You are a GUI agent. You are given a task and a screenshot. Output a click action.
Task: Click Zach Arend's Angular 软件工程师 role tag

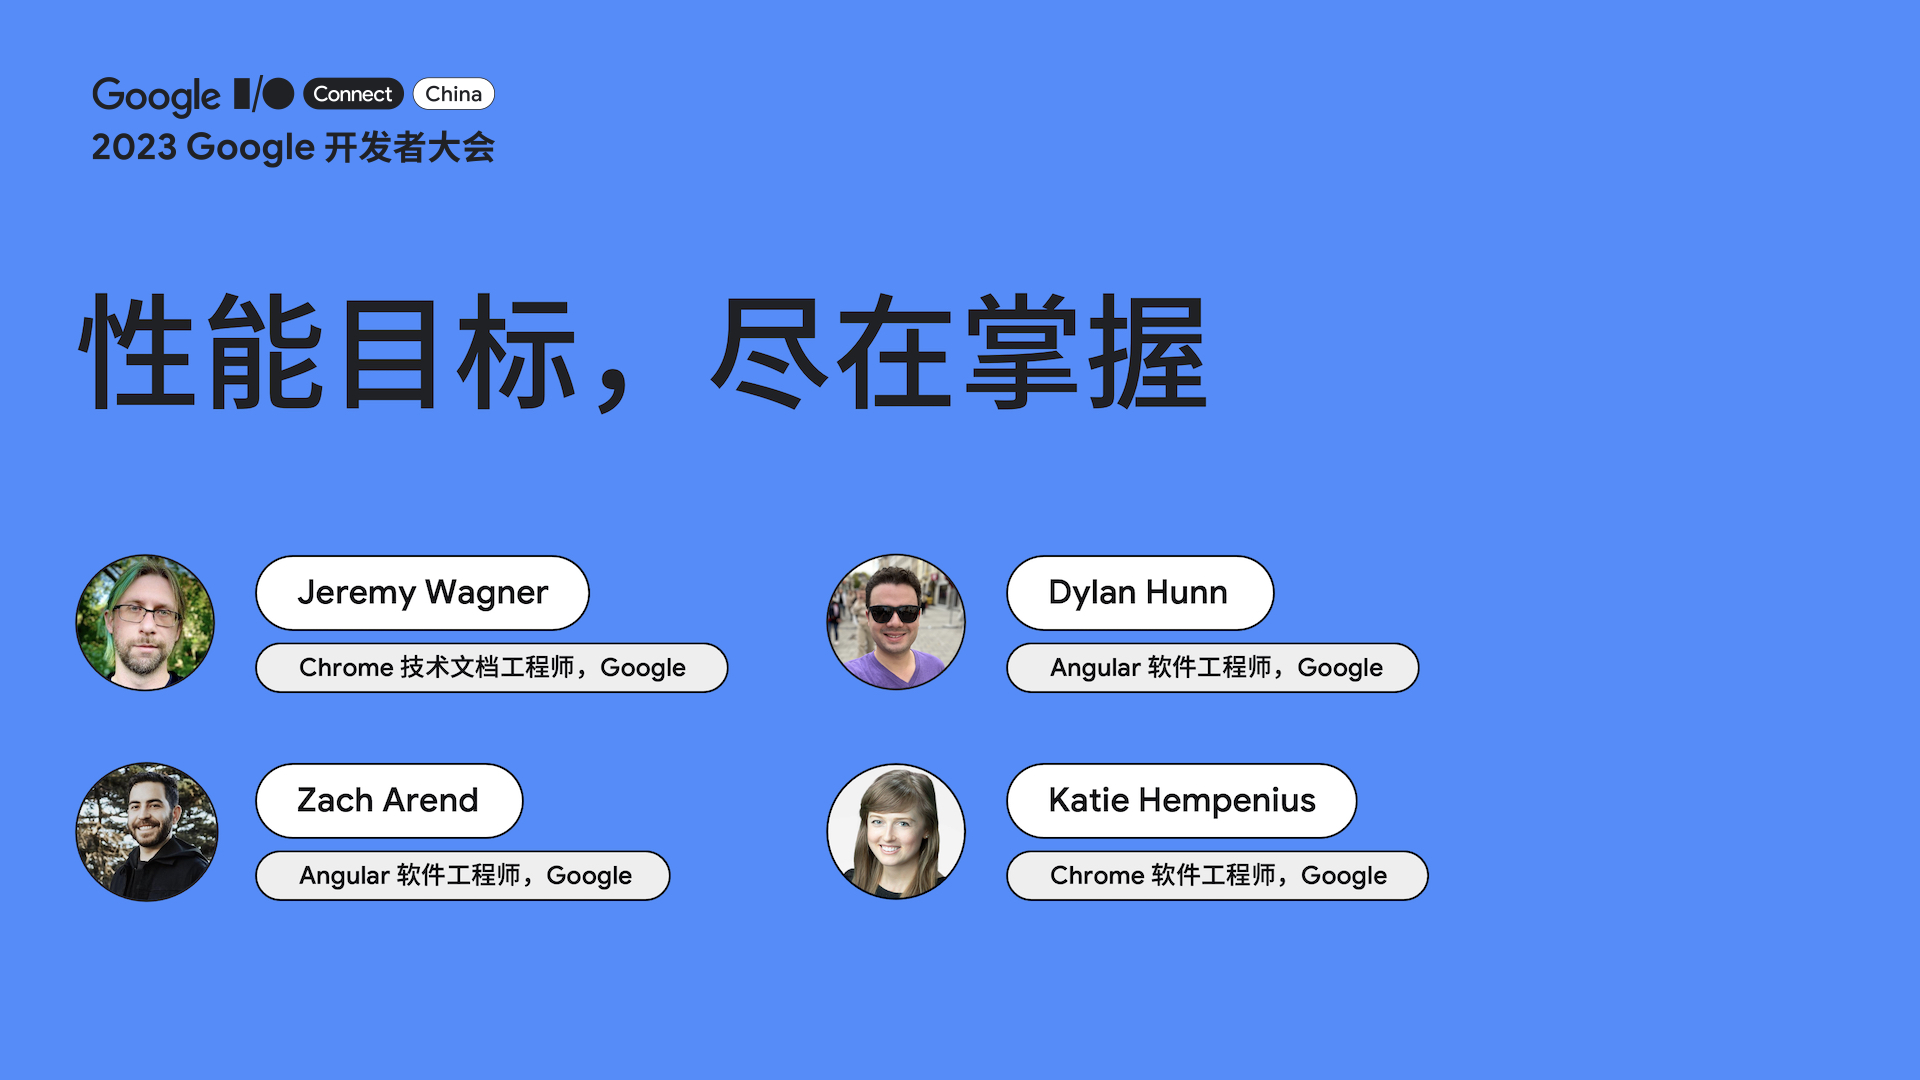tap(462, 875)
